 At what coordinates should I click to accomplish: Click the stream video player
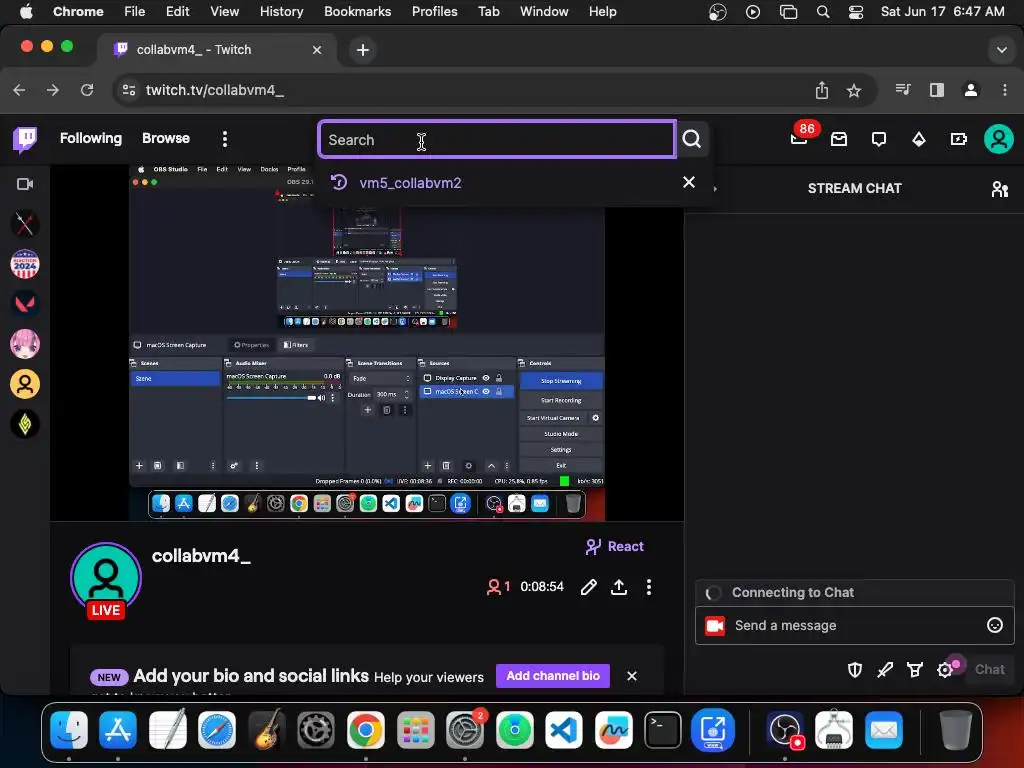367,343
